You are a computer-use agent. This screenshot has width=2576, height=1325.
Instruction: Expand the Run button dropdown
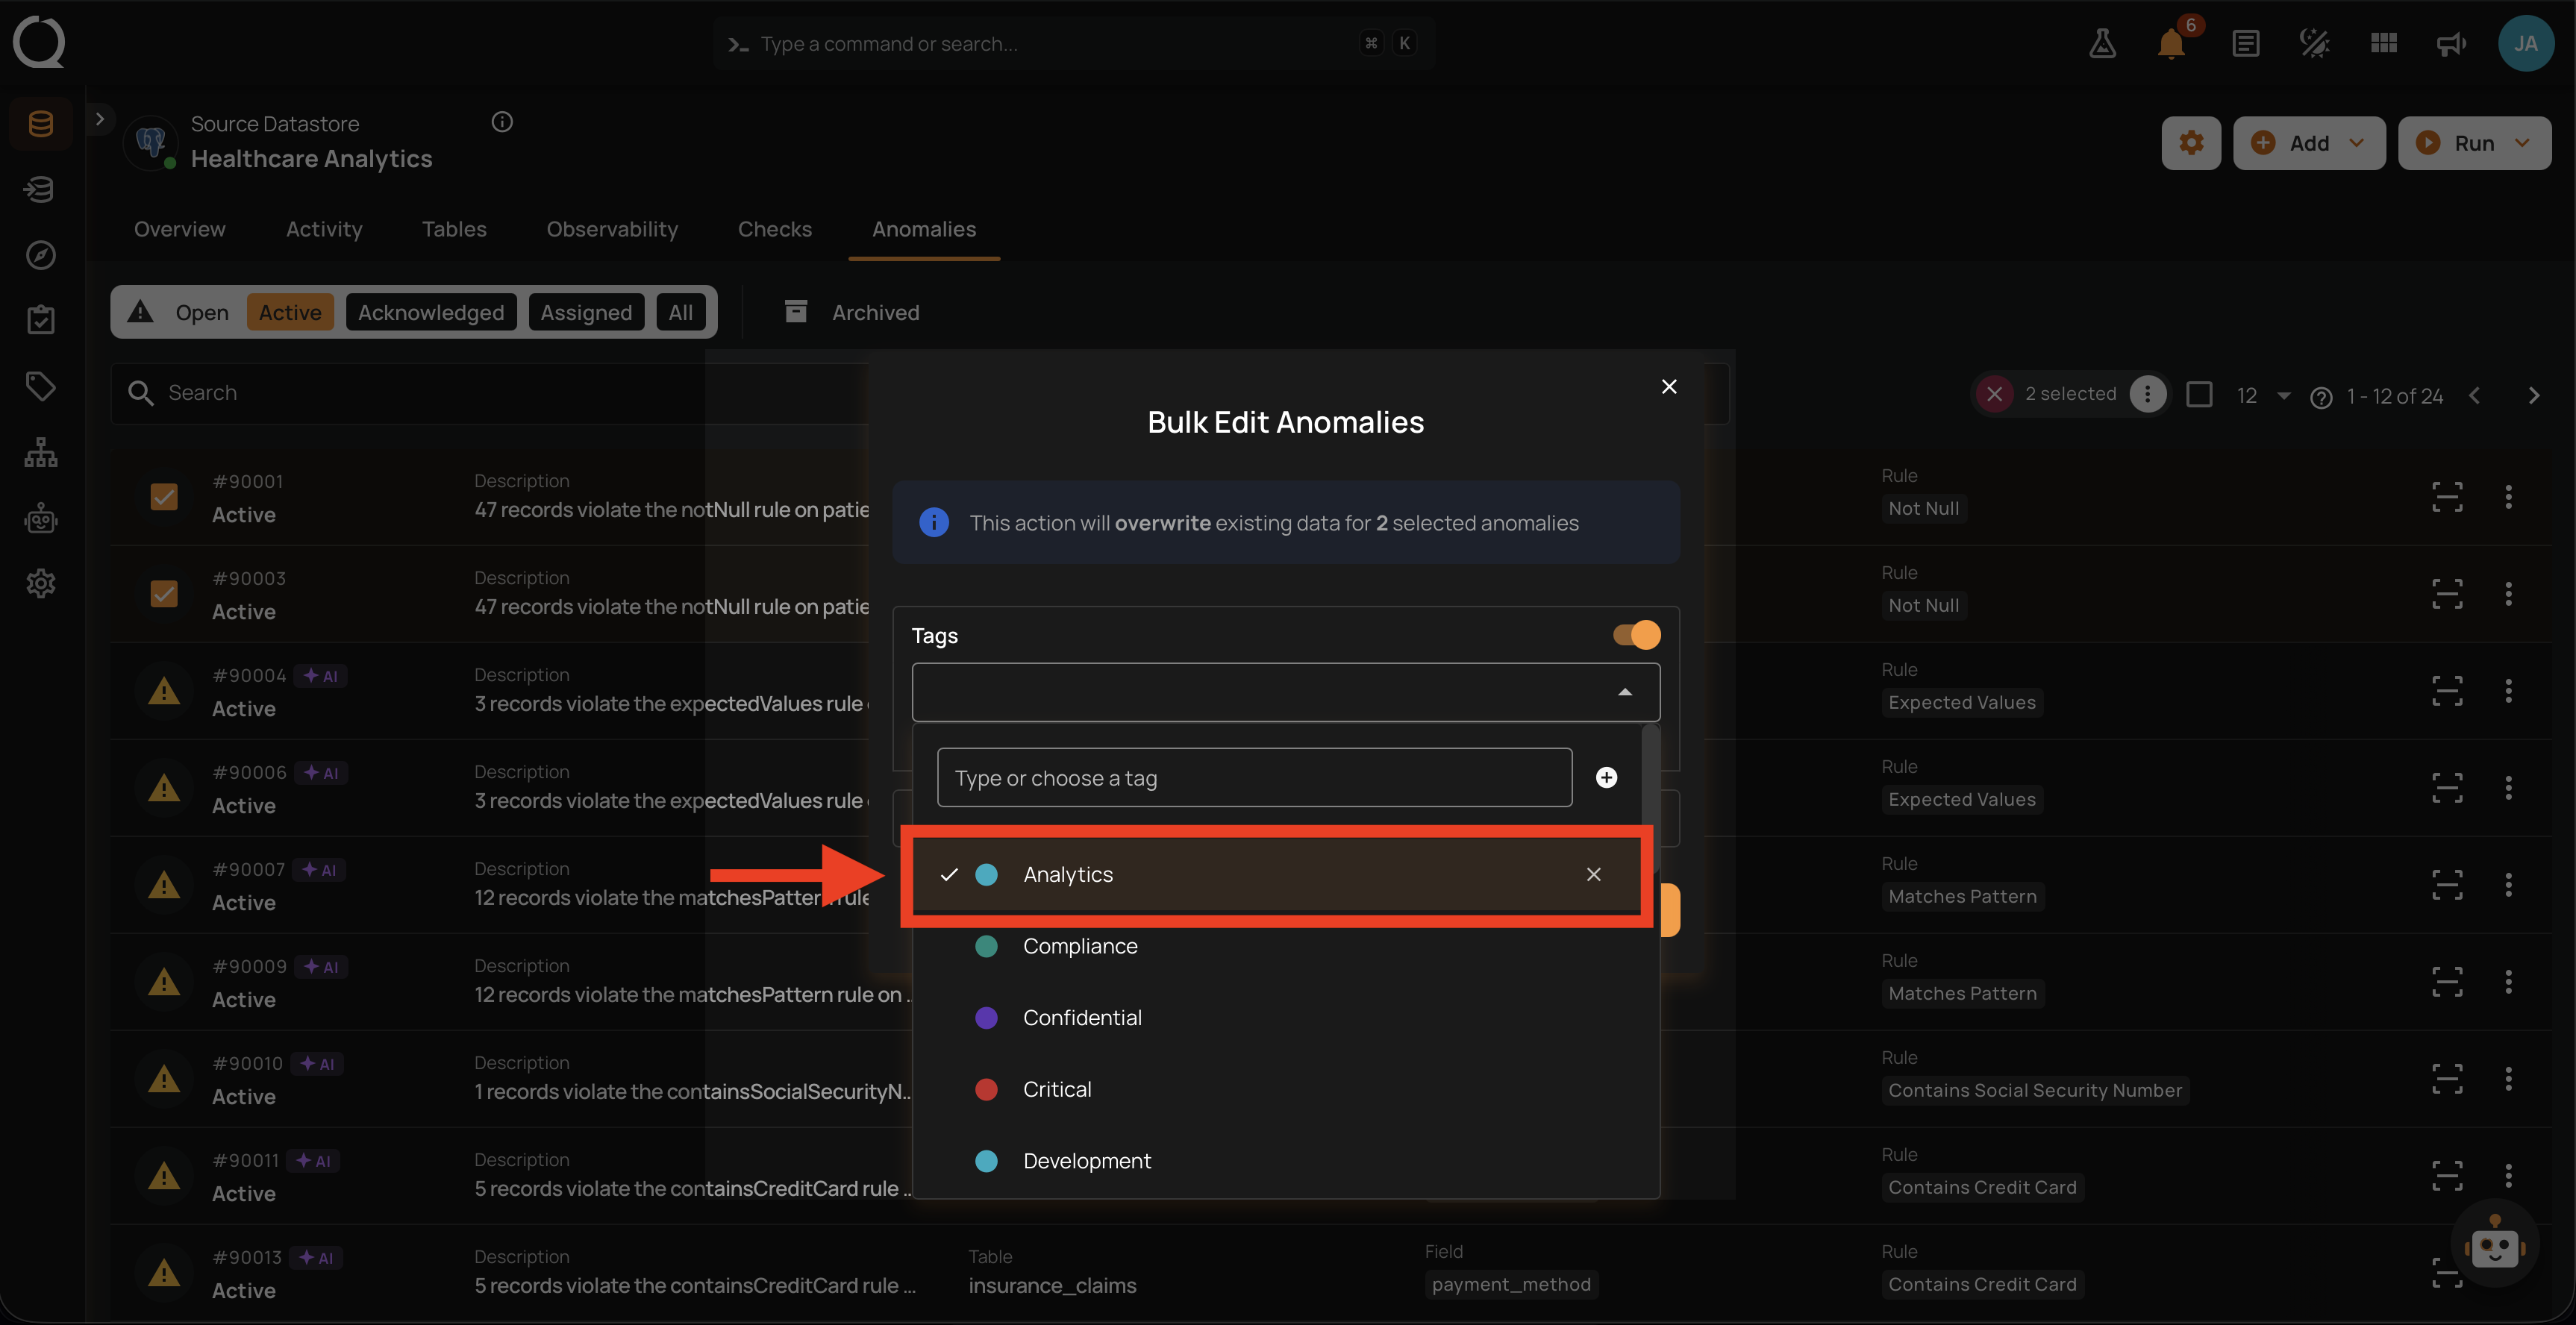[2521, 143]
